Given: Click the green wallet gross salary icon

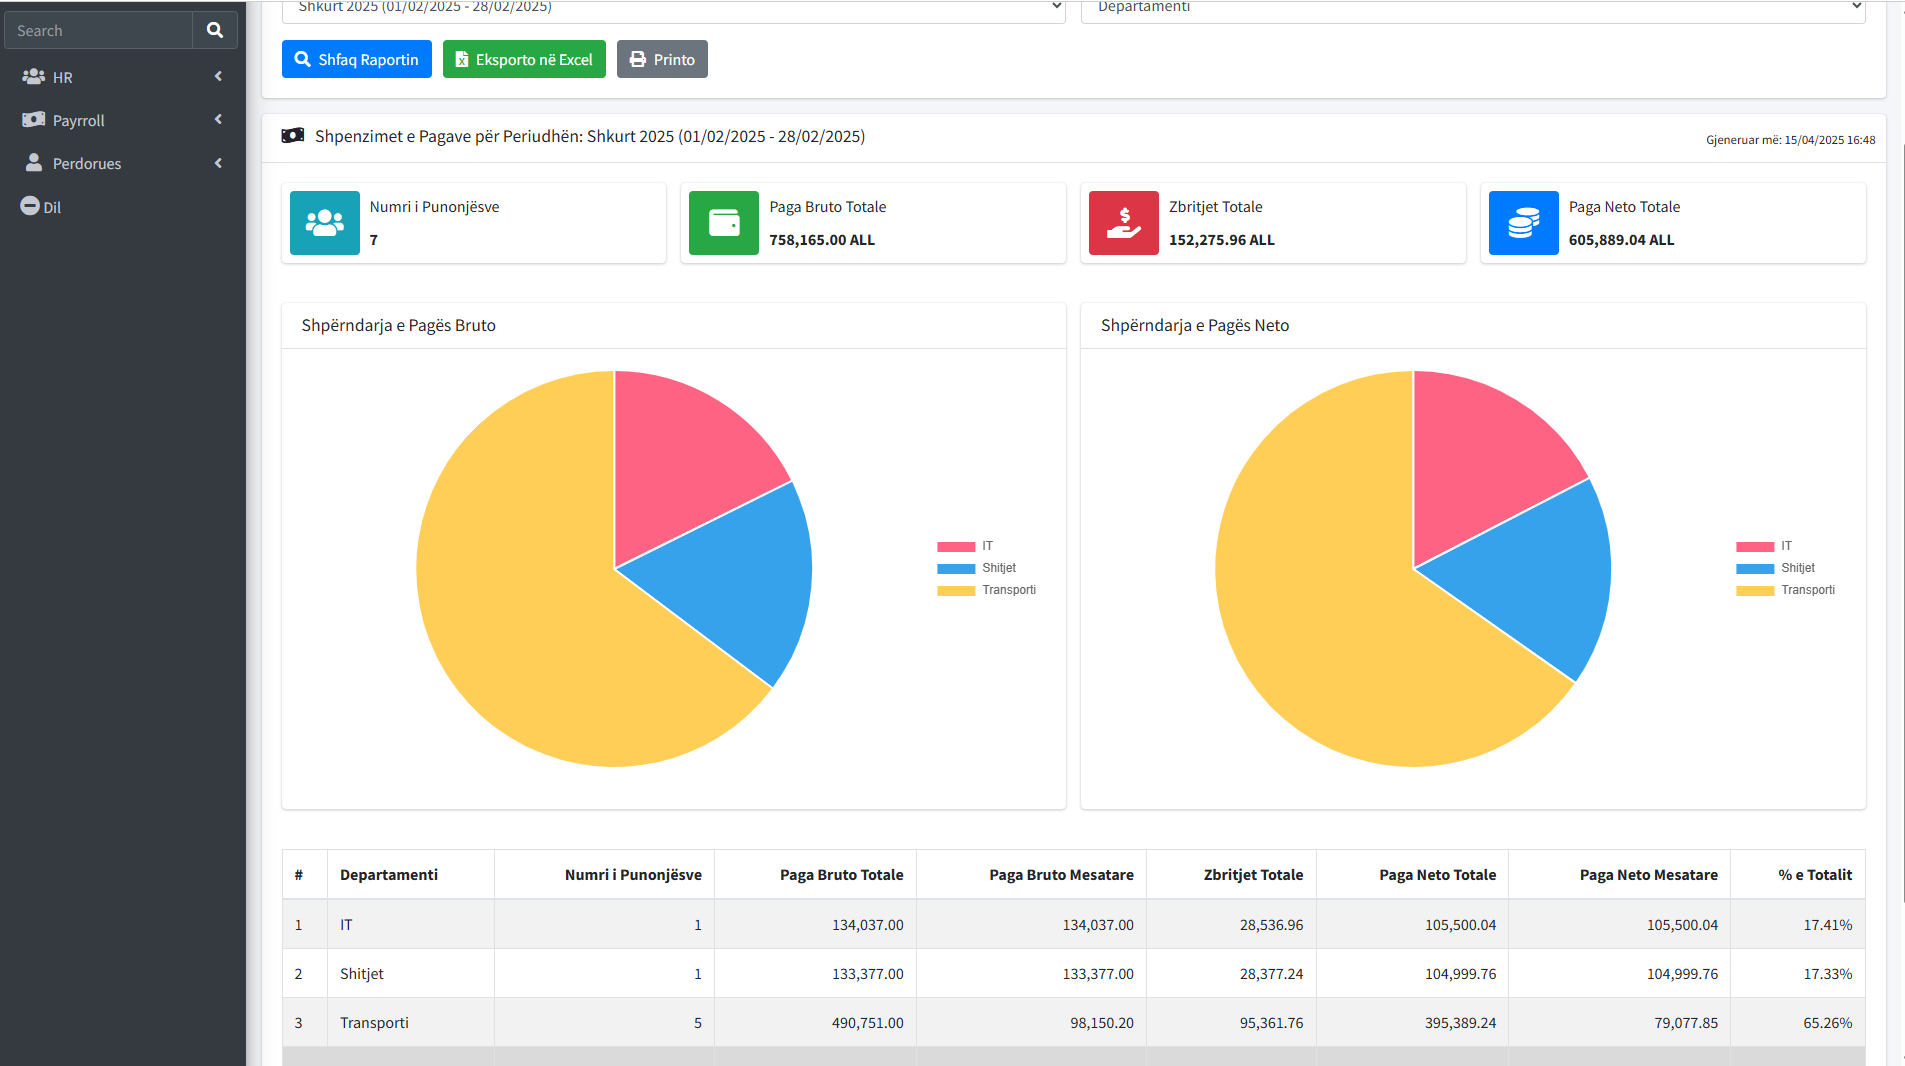Looking at the screenshot, I should (723, 223).
